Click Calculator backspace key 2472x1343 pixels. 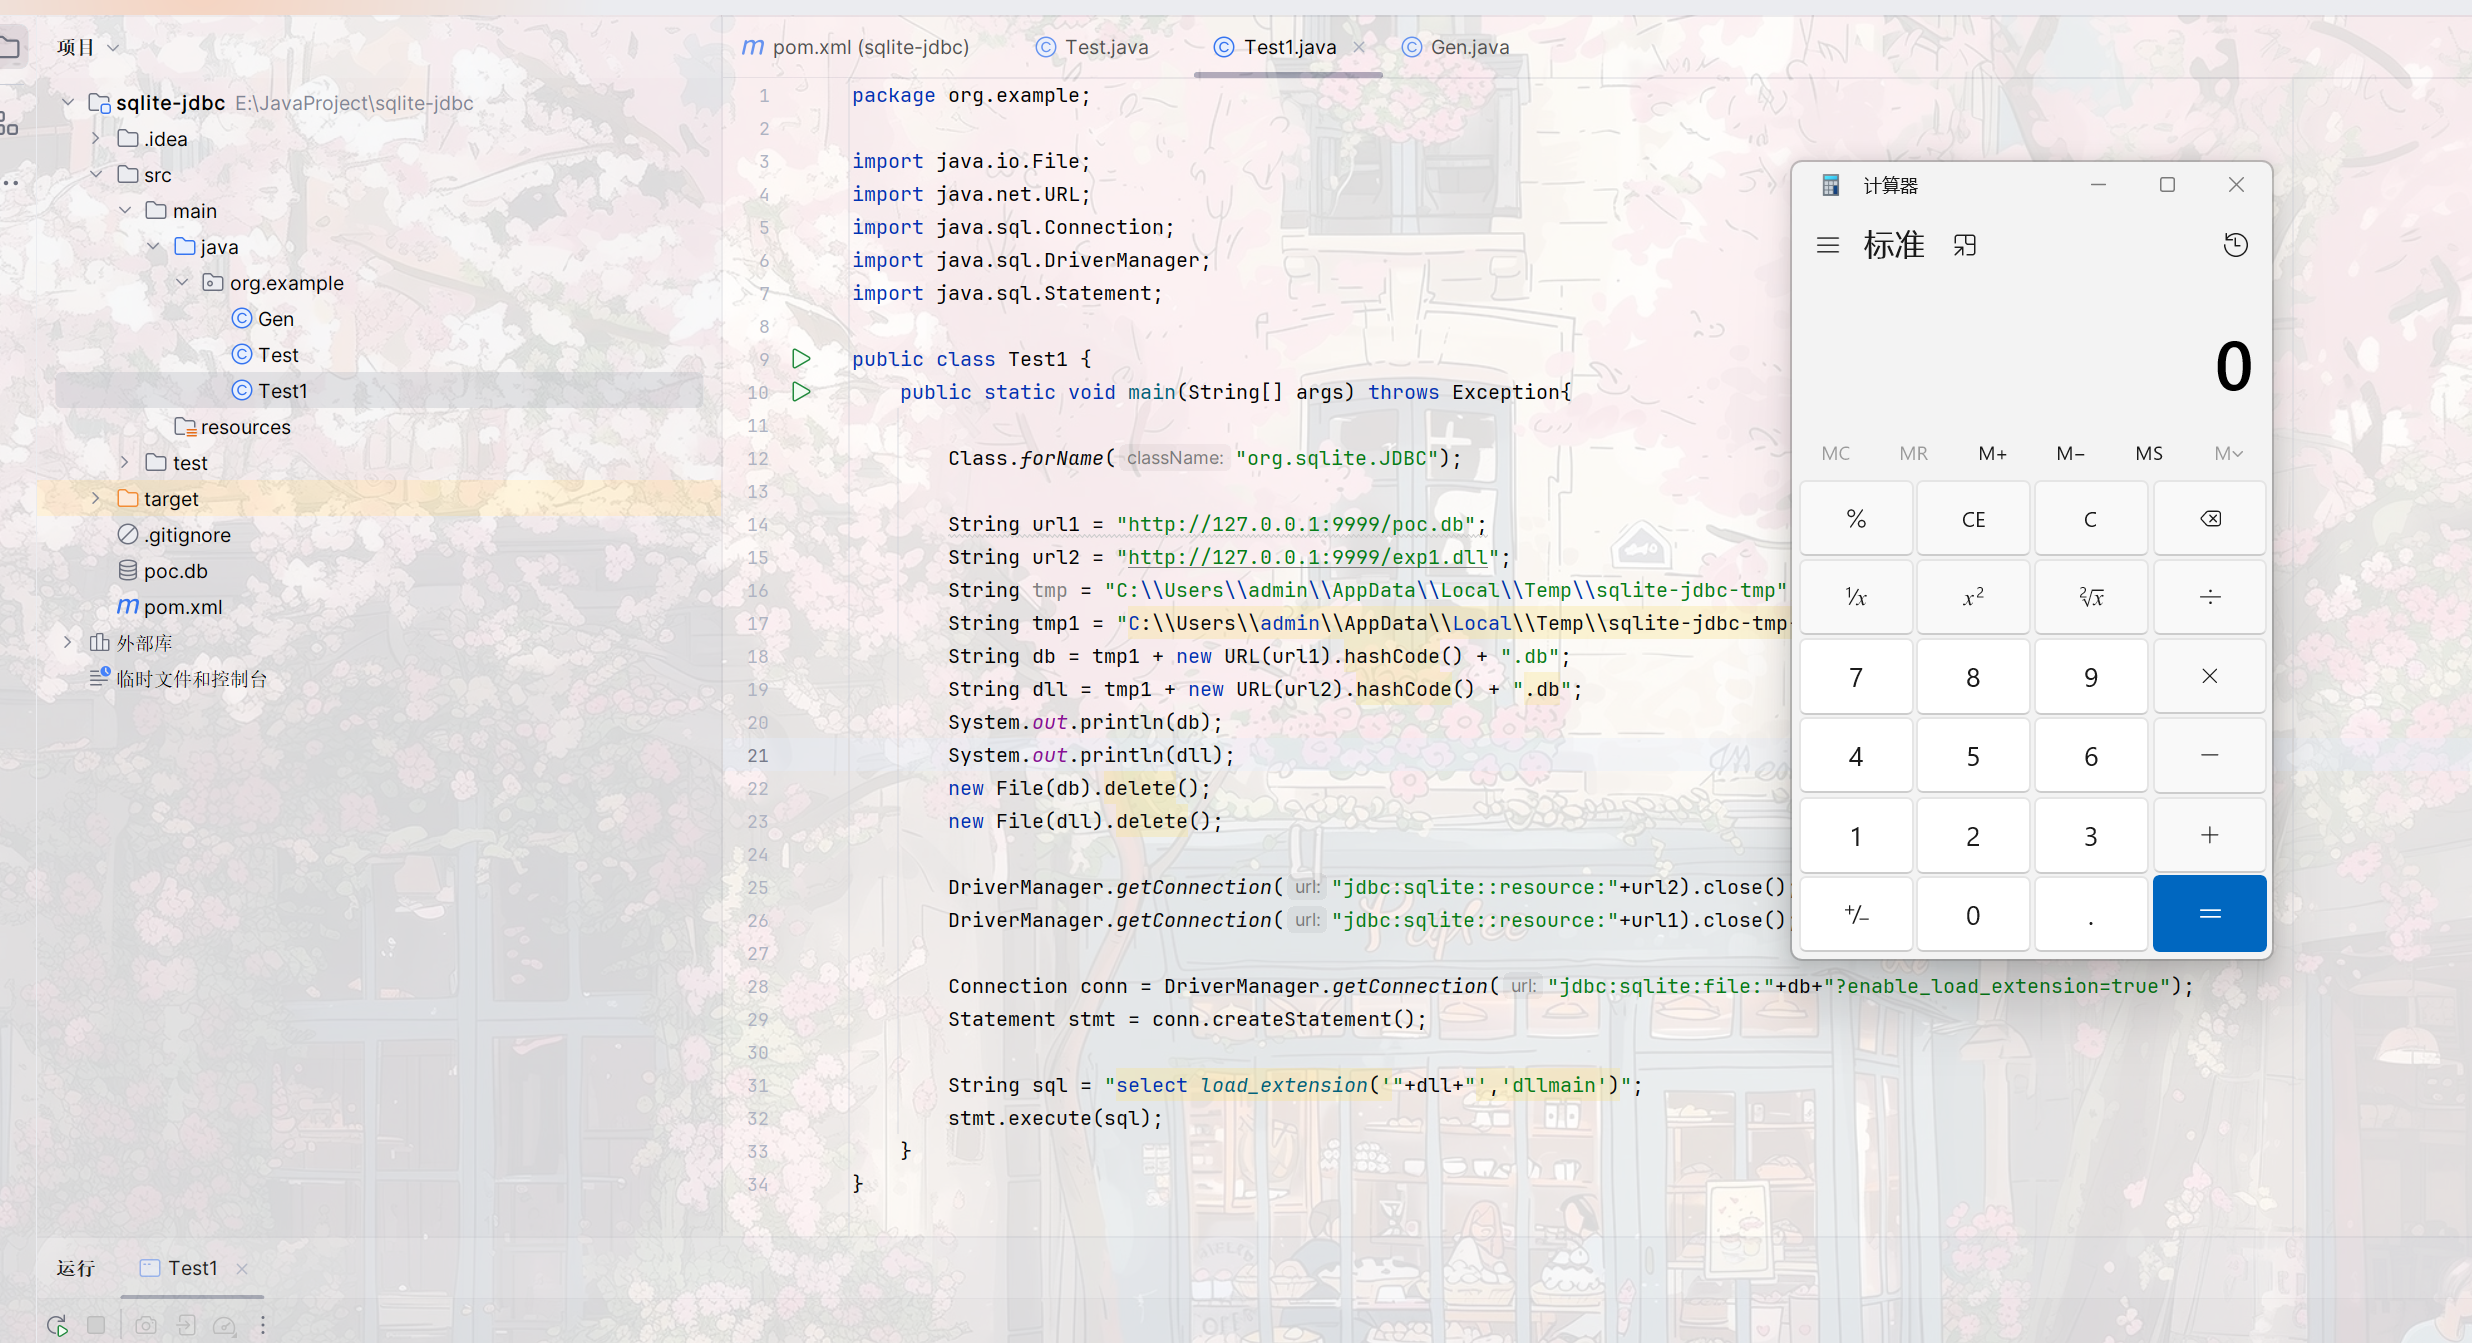pos(2210,518)
